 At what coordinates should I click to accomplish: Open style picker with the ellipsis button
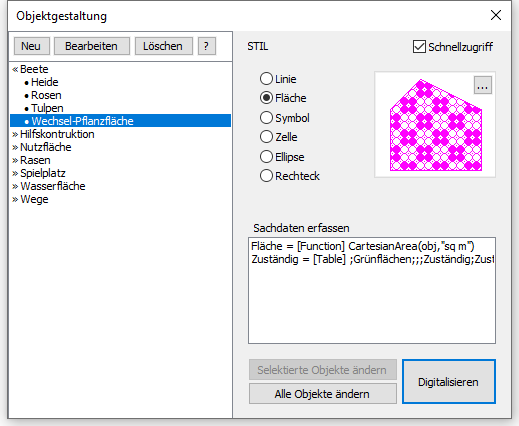483,85
